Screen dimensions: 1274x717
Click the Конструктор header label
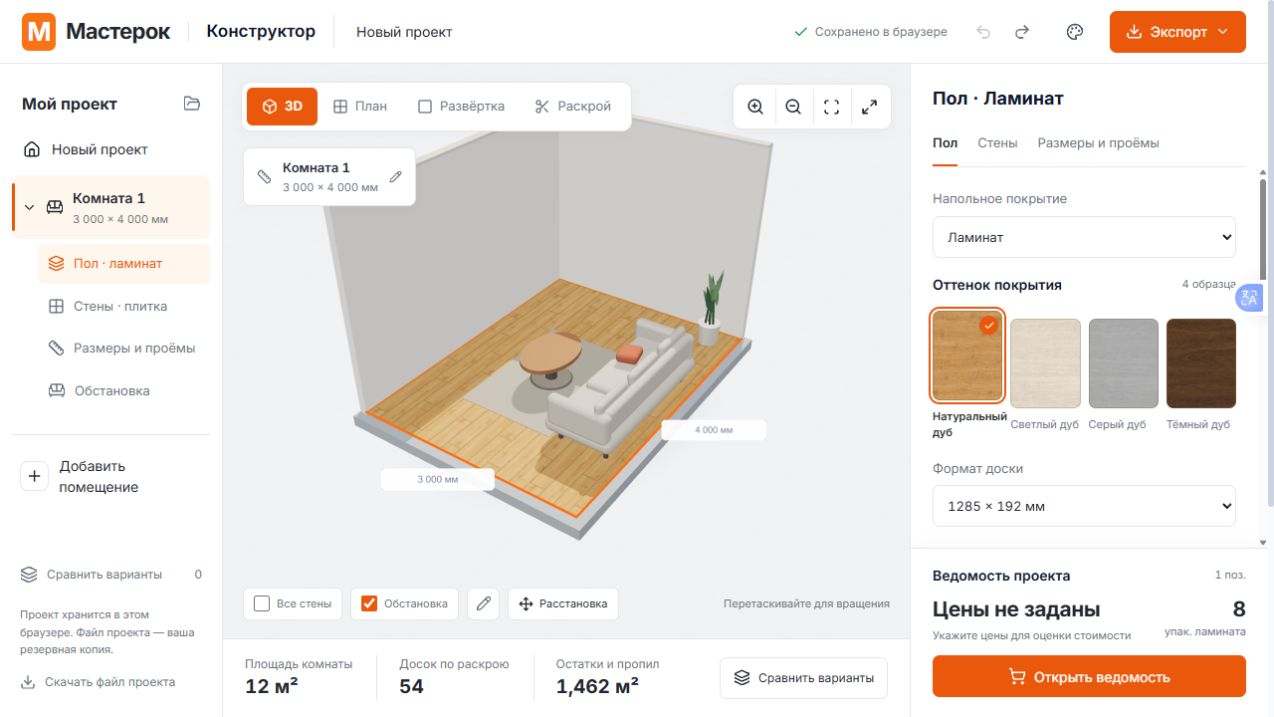261,31
